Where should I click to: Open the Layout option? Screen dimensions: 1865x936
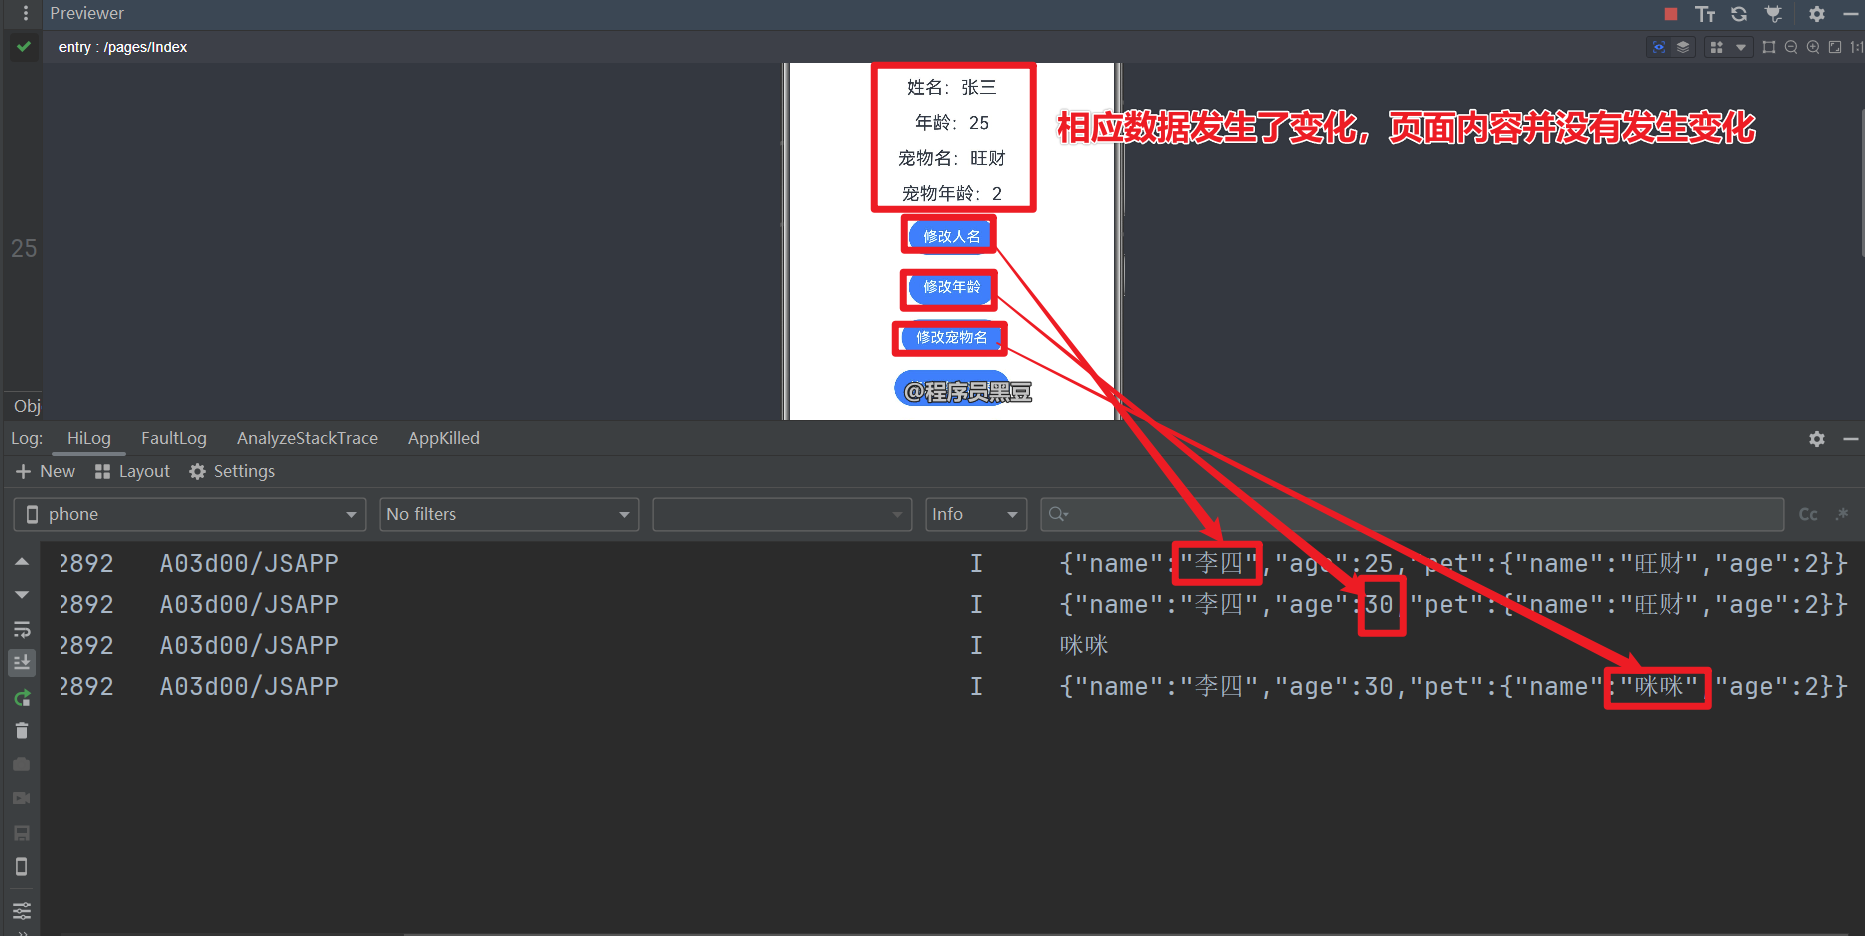tap(132, 471)
